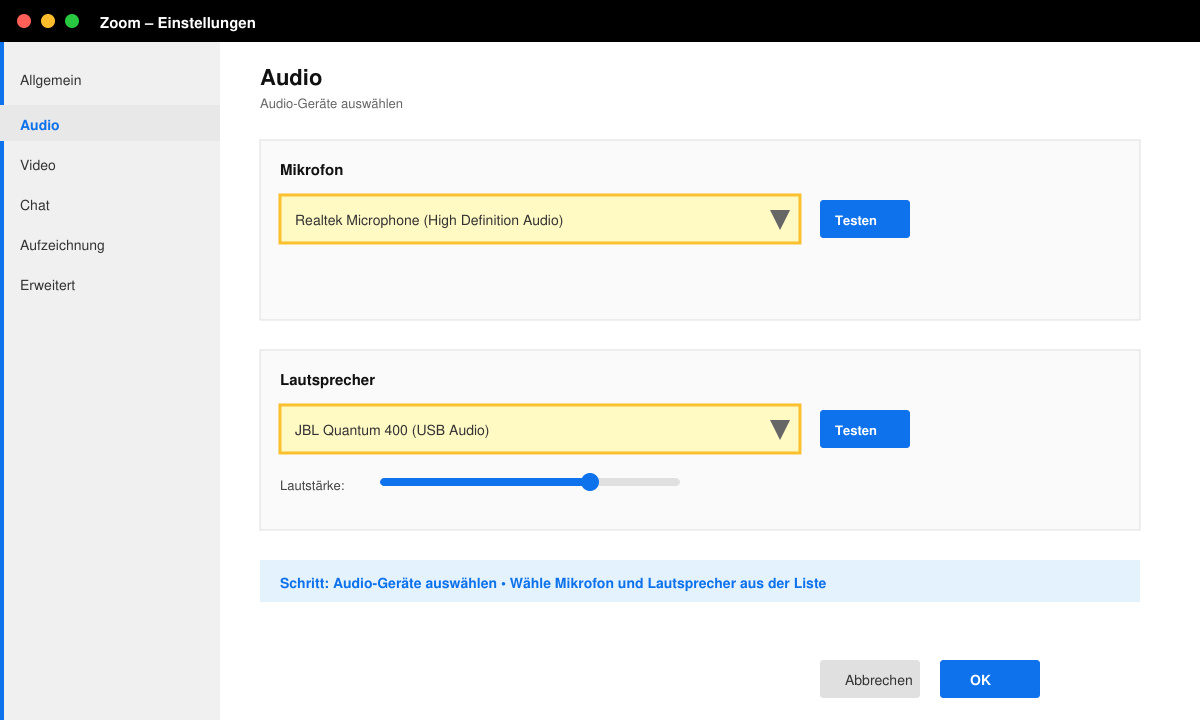Test the microphone with Testen button
The height and width of the screenshot is (720, 1200).
(x=865, y=220)
